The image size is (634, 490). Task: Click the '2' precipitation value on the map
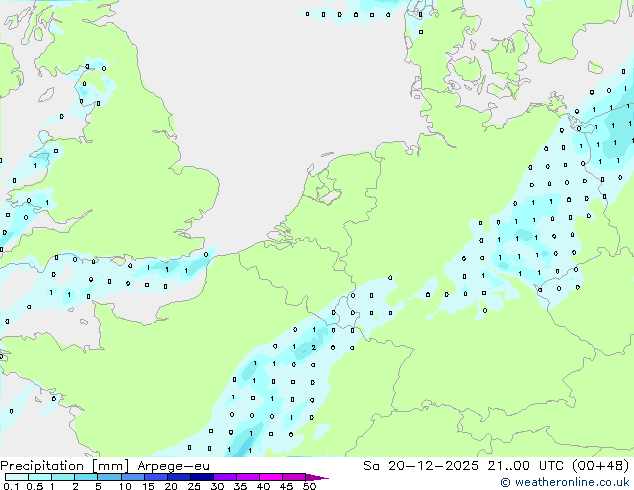pos(314,347)
